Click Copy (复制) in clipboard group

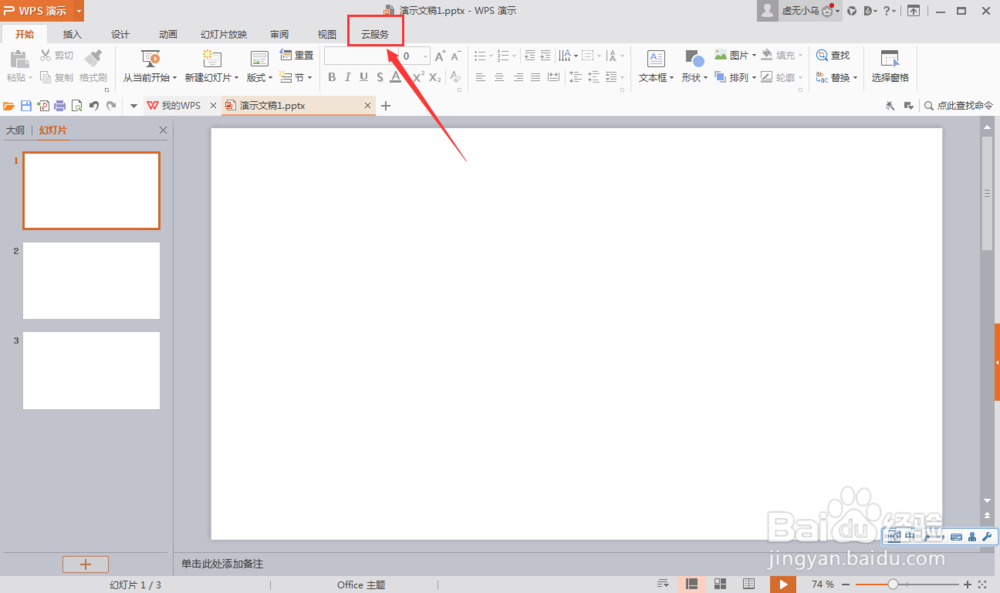pos(56,77)
